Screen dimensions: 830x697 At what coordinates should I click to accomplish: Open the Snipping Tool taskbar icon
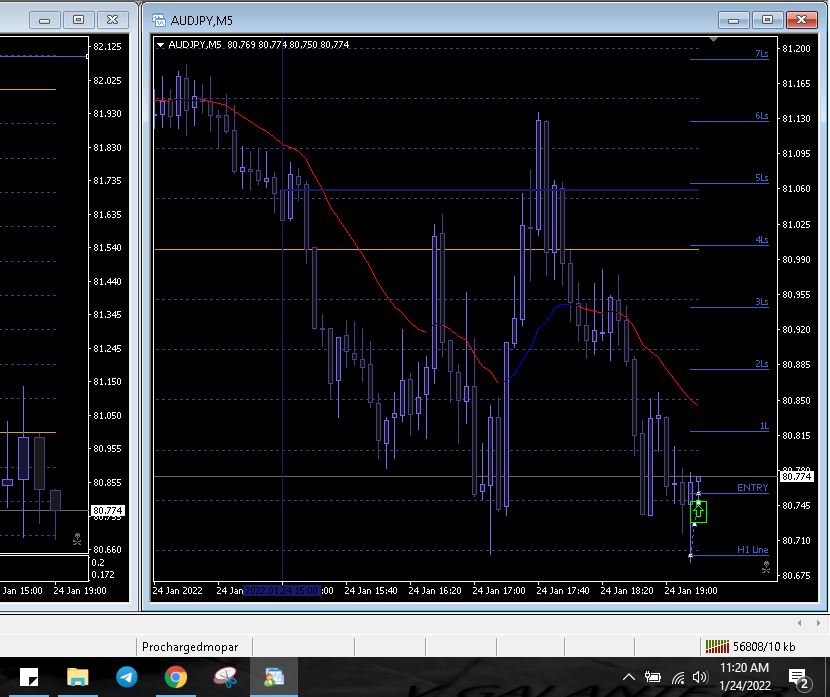(226, 677)
